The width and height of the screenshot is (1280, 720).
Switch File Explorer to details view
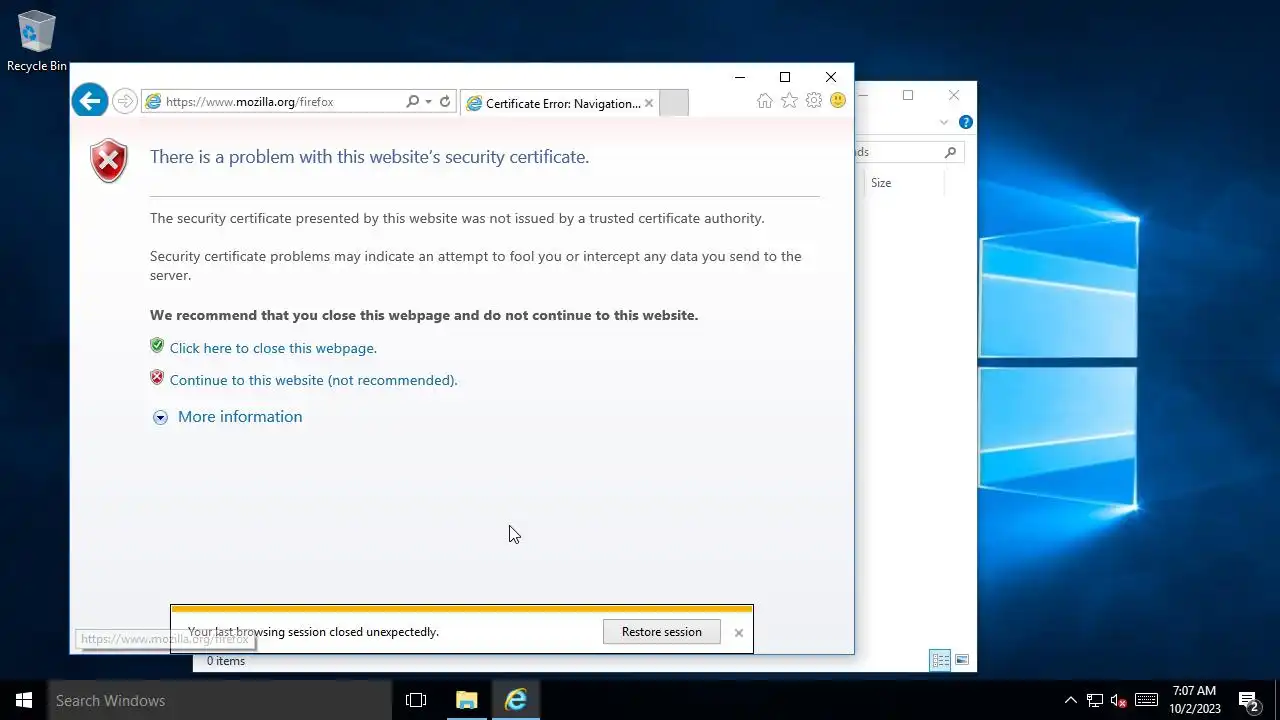940,660
